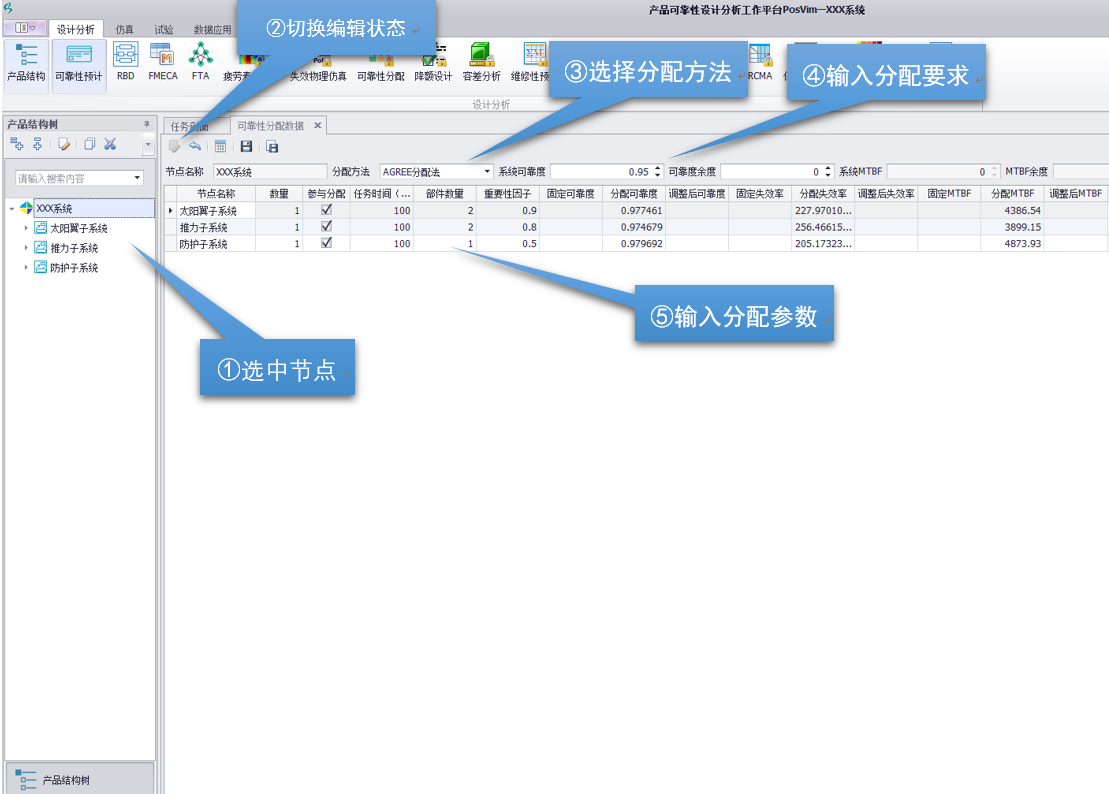Click the calculator grid icon in data toolbar
Viewport: 1109px width, 794px height.
point(221,146)
